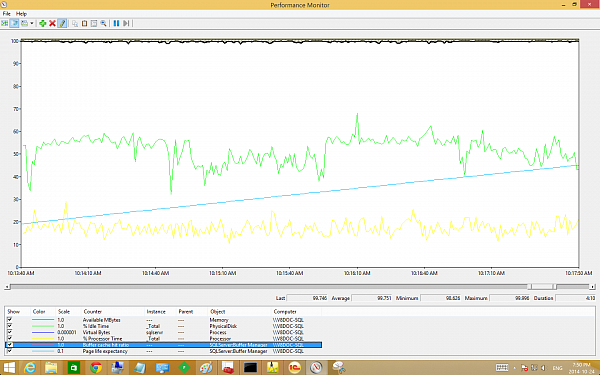Open the Help menu
This screenshot has width=600, height=375.
pyautogui.click(x=21, y=13)
